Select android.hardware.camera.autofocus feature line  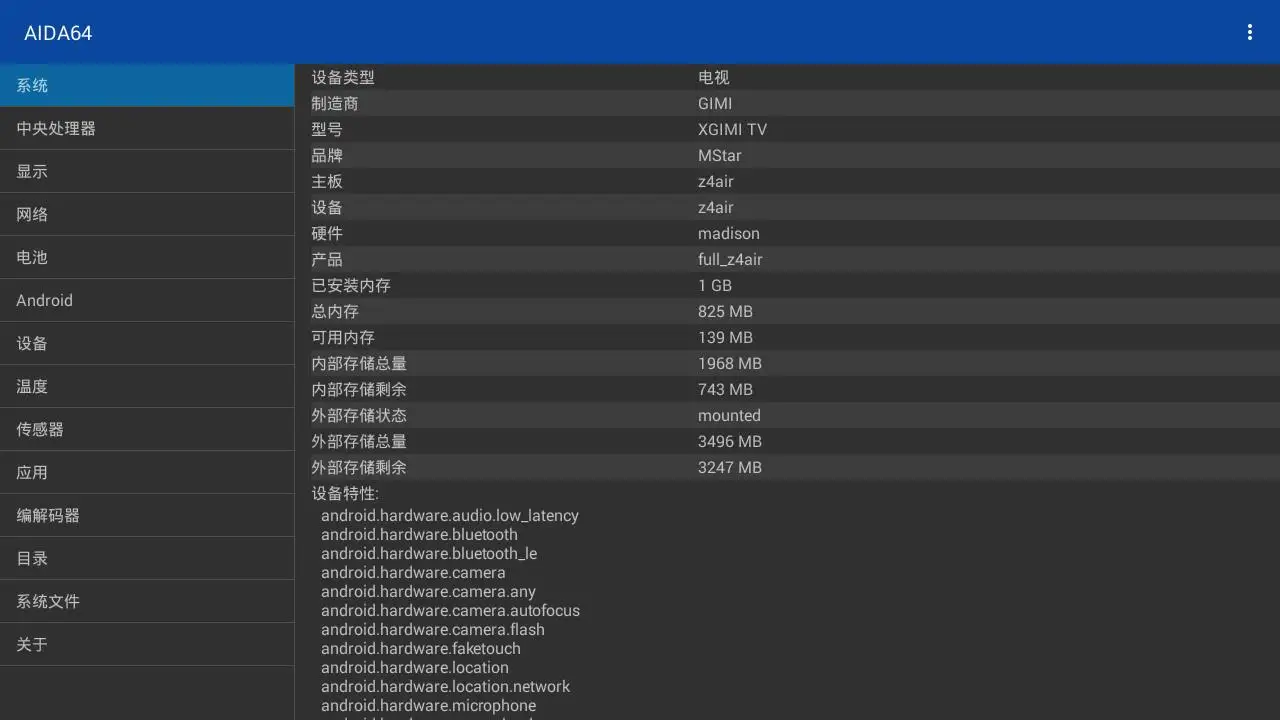[450, 611]
